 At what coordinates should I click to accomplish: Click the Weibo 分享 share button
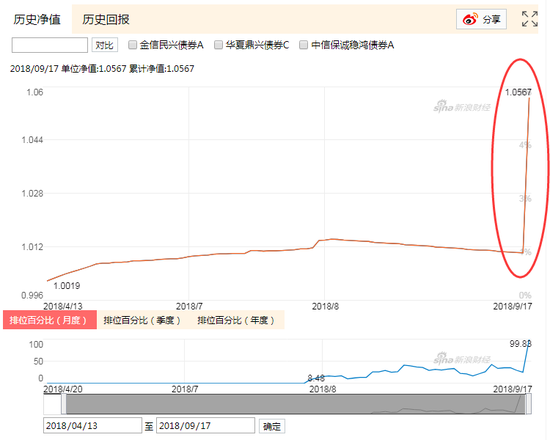pos(481,19)
